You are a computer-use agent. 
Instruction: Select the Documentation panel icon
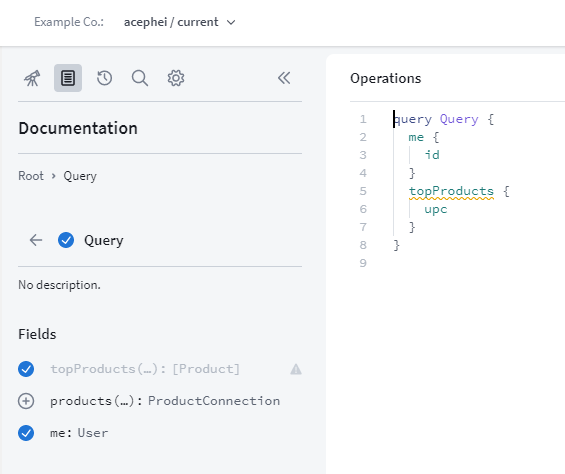click(x=68, y=78)
